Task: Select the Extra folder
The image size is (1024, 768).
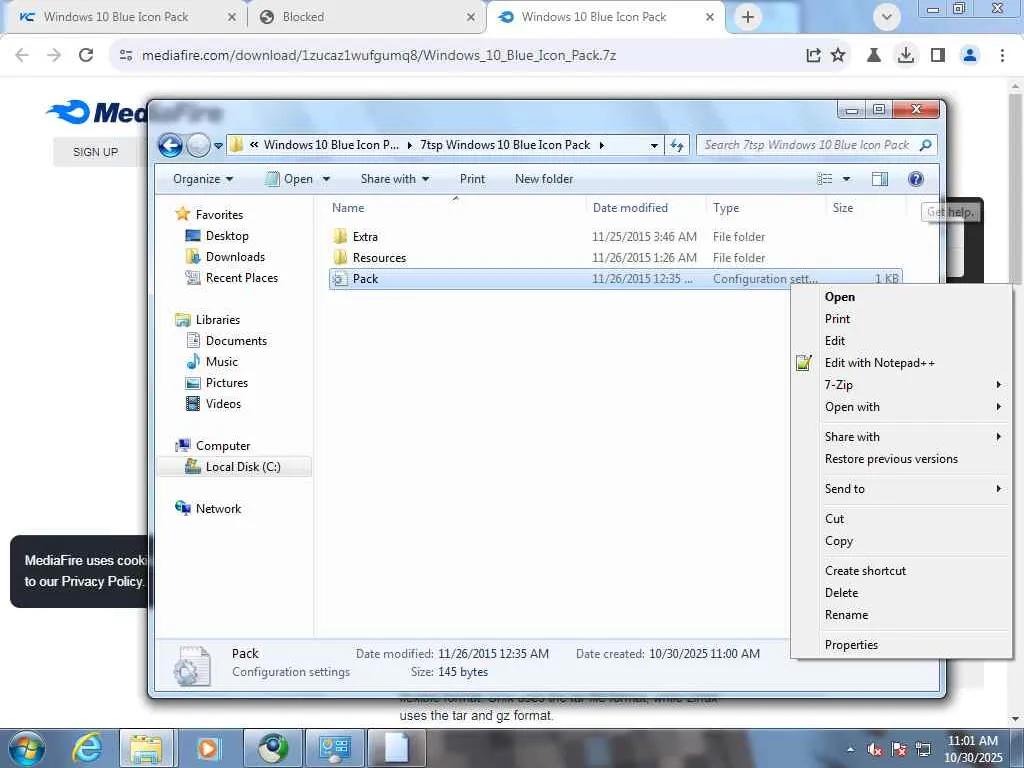Action: click(x=365, y=236)
